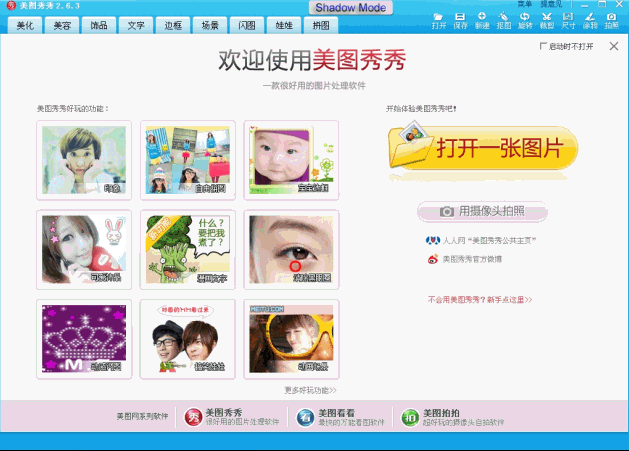Click the blue 看 logo in footer

pos(305,417)
